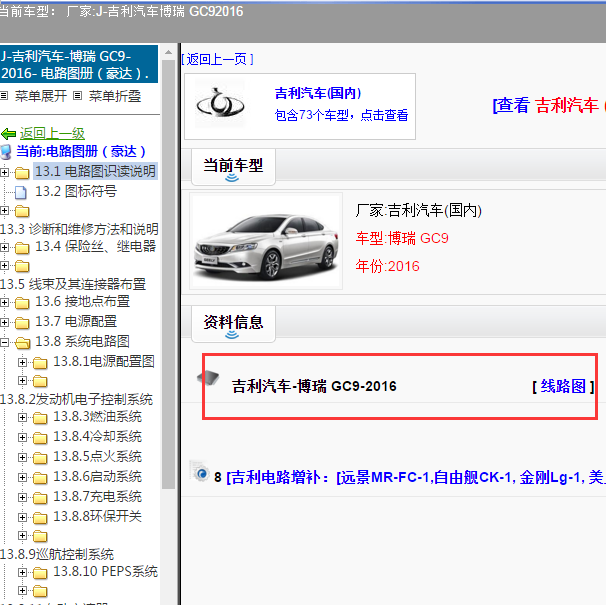The image size is (606, 605).
Task: Expand the 13.8.1电源配置图 node
Action: point(22,362)
